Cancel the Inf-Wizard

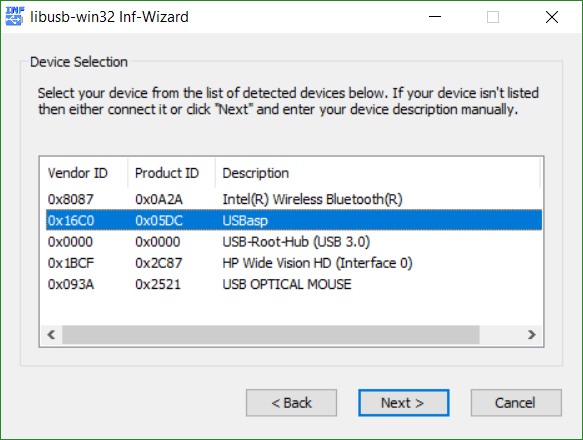(x=516, y=403)
